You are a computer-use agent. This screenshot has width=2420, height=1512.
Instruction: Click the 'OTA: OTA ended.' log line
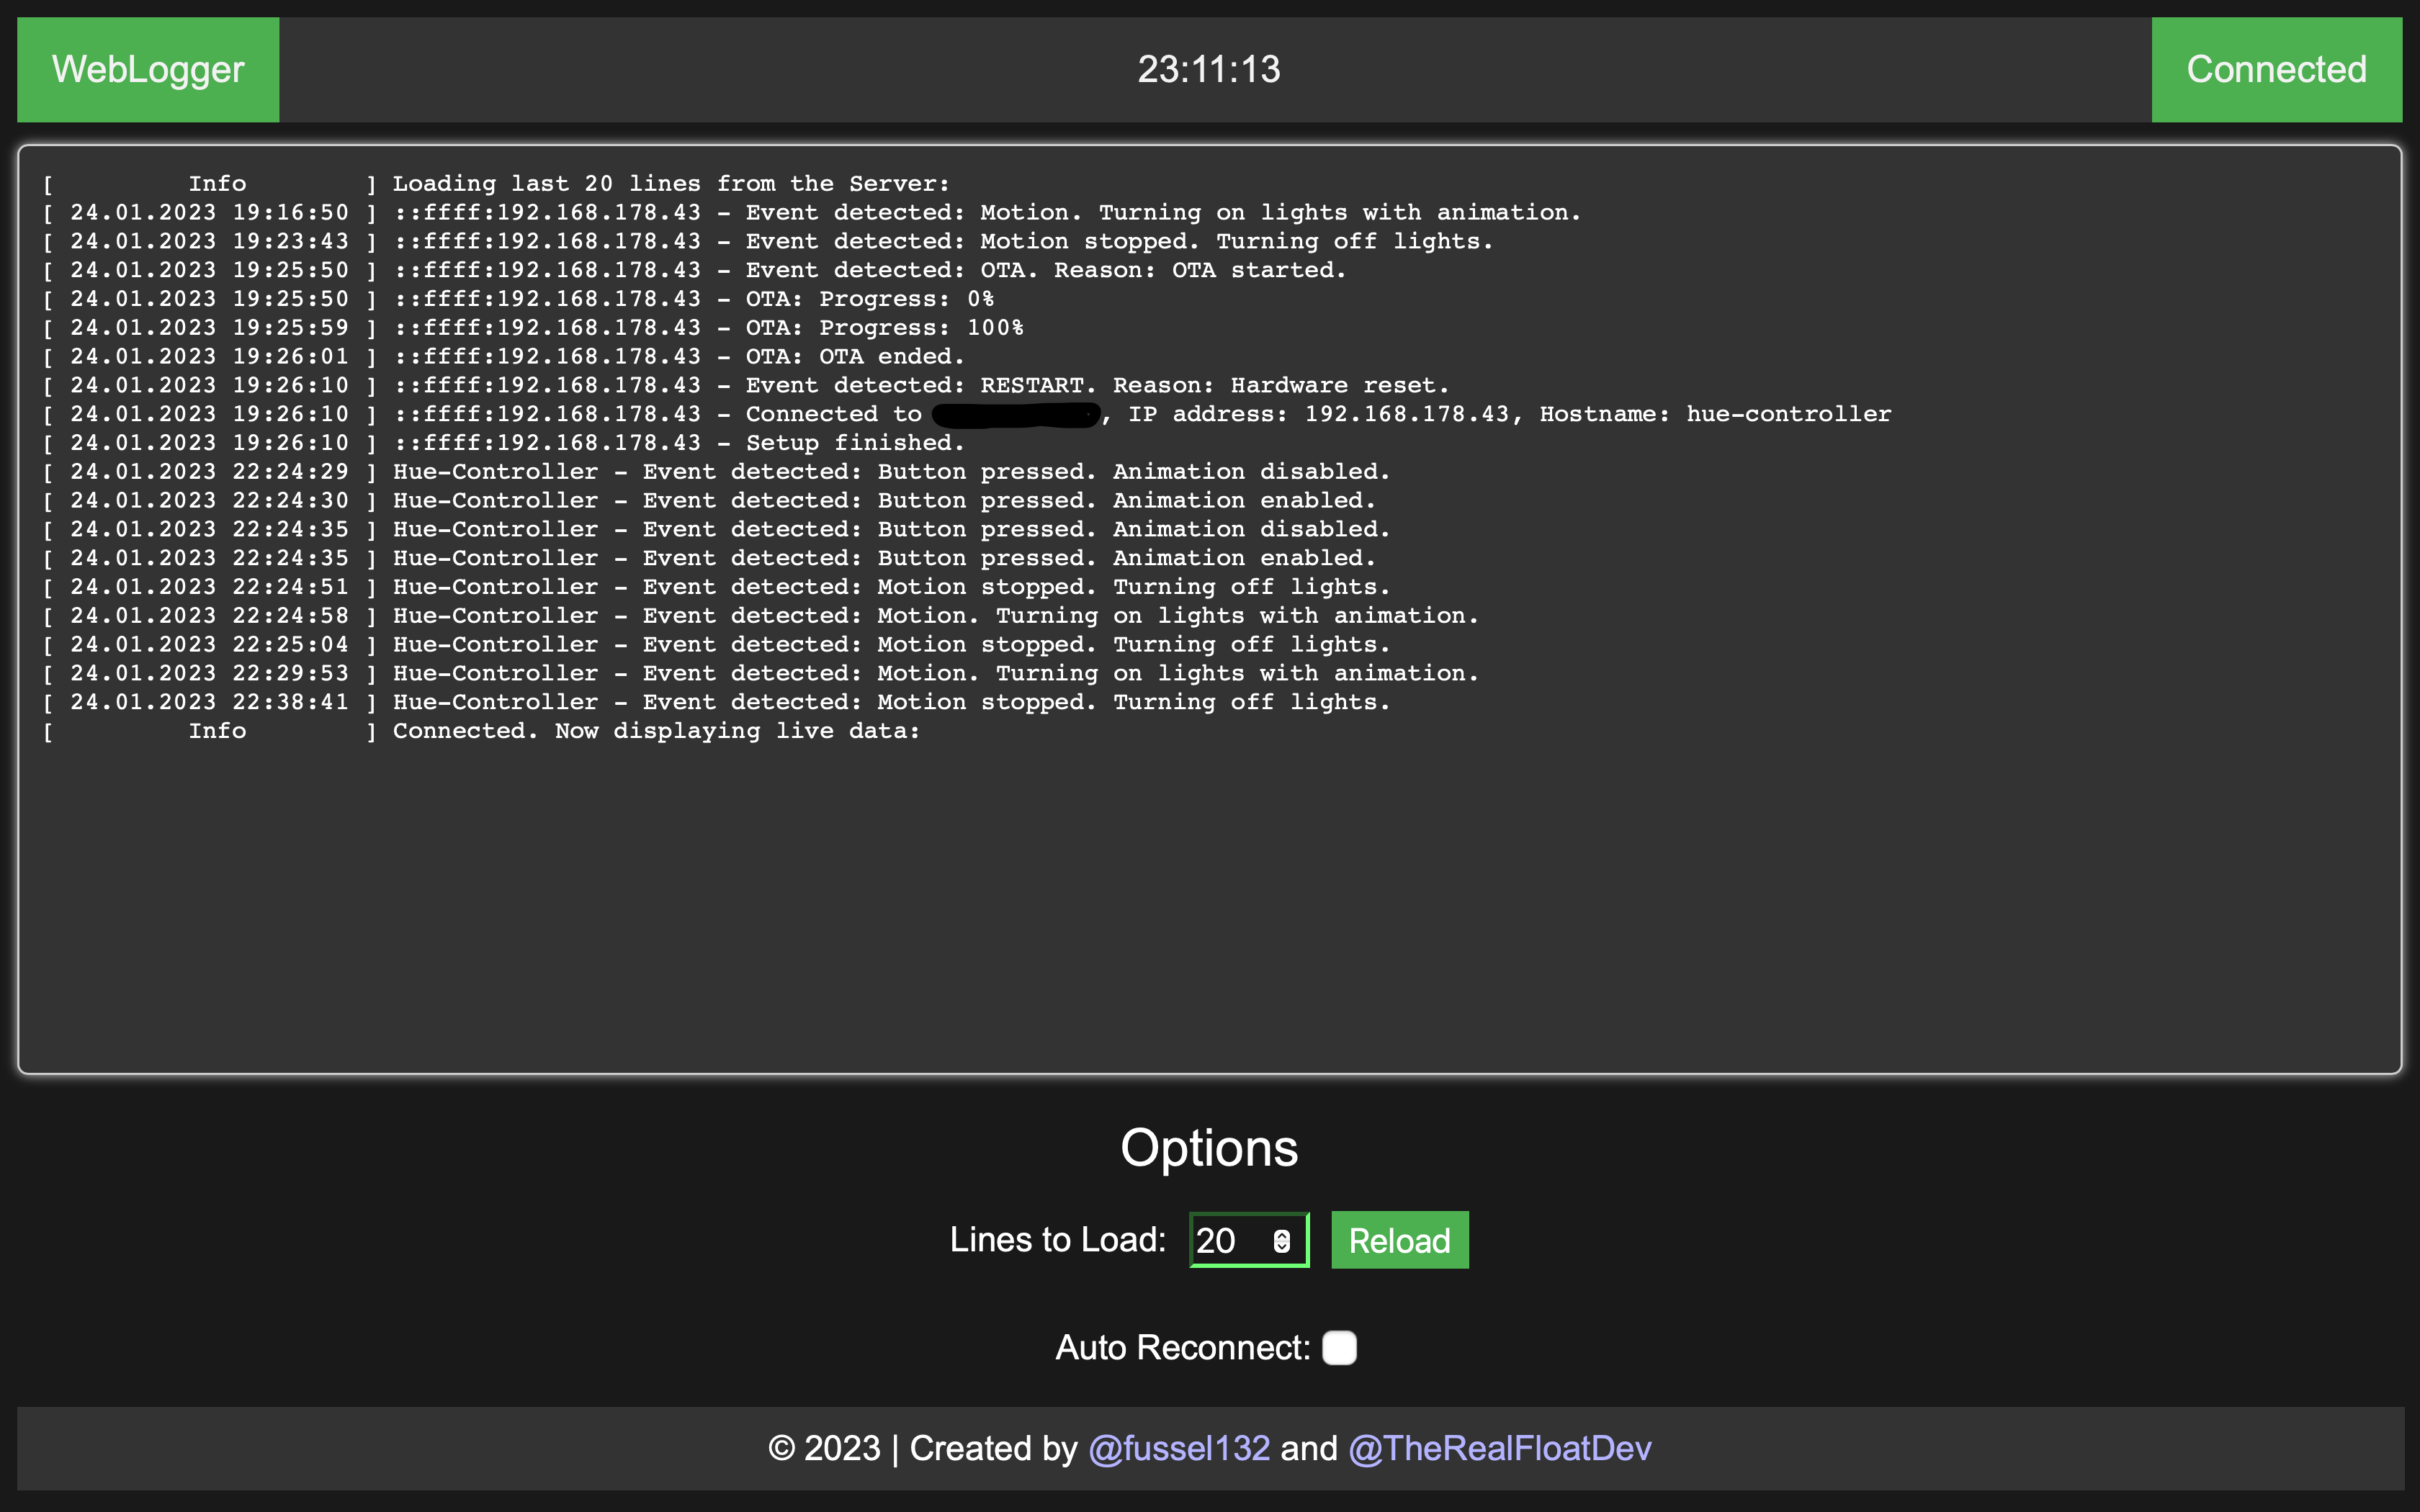click(504, 357)
